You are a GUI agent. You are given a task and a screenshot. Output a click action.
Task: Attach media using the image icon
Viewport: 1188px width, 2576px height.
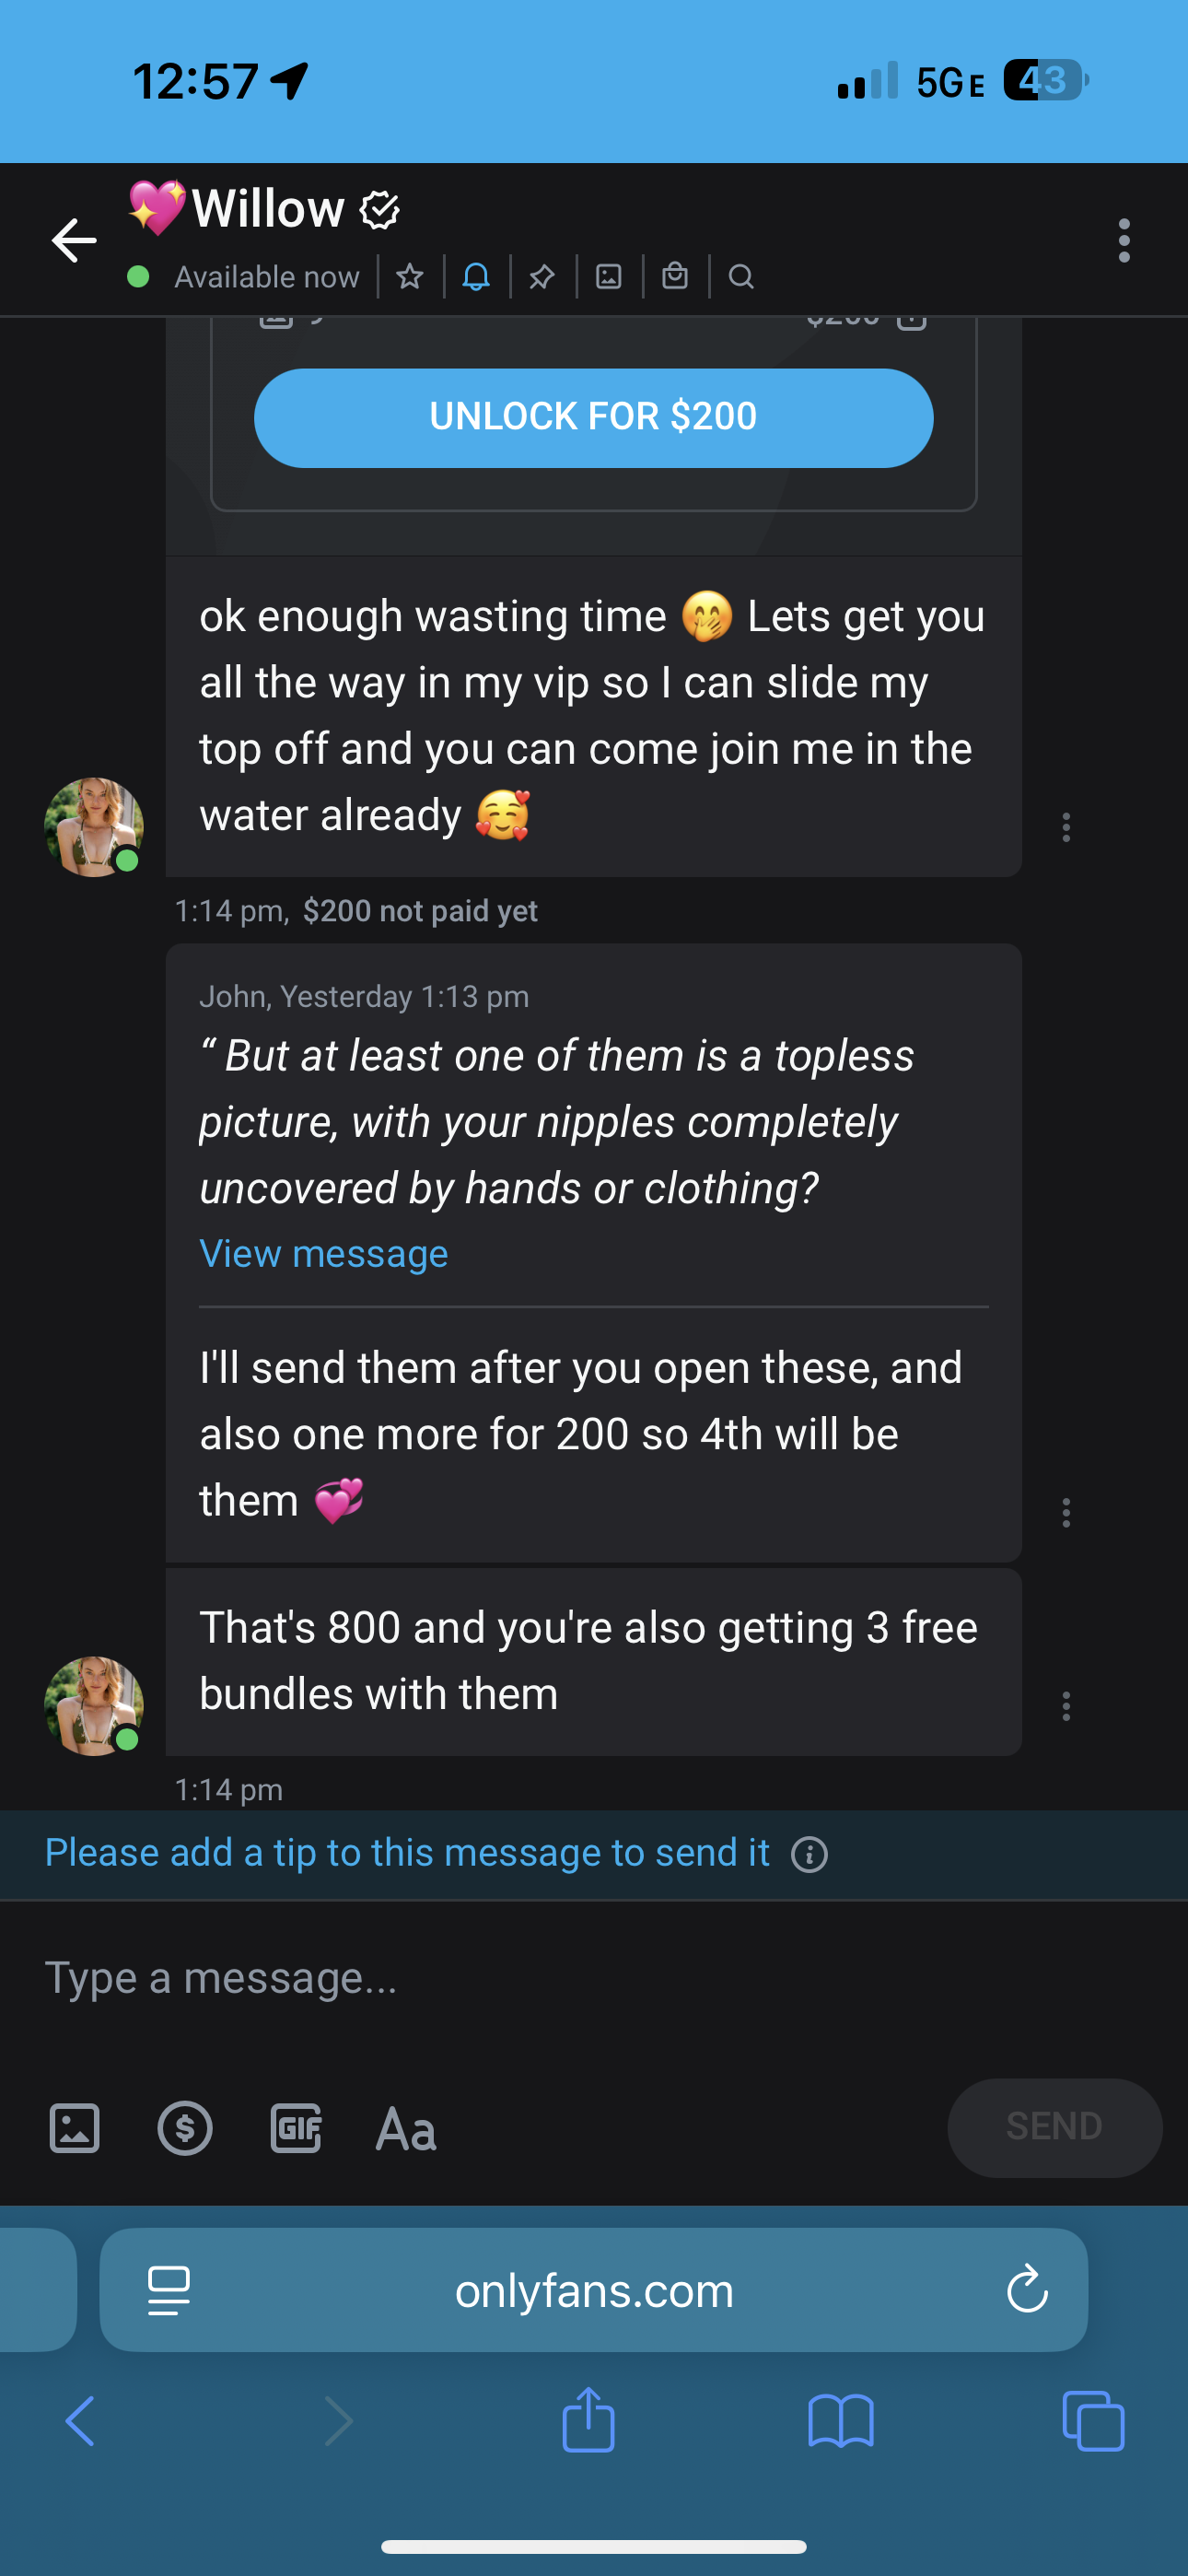point(75,2128)
